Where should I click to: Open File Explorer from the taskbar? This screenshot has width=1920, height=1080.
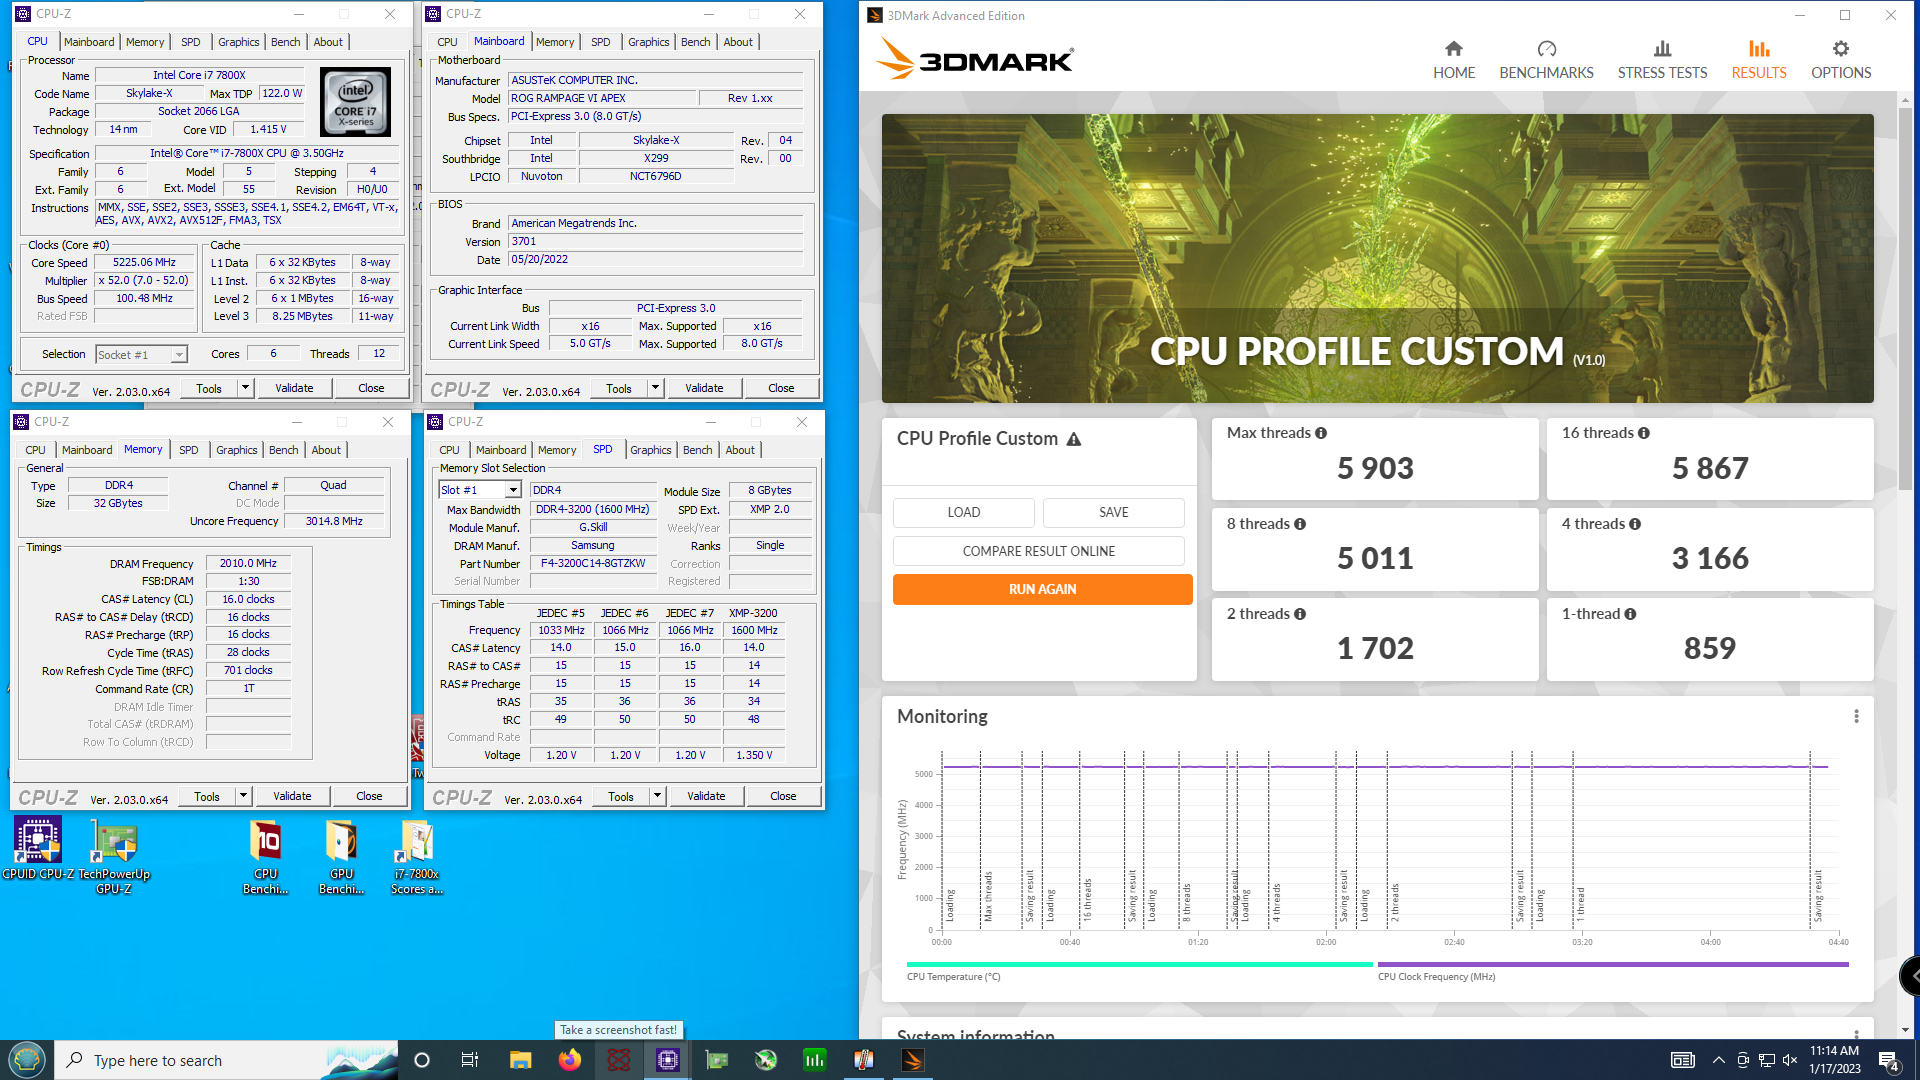pyautogui.click(x=520, y=1060)
